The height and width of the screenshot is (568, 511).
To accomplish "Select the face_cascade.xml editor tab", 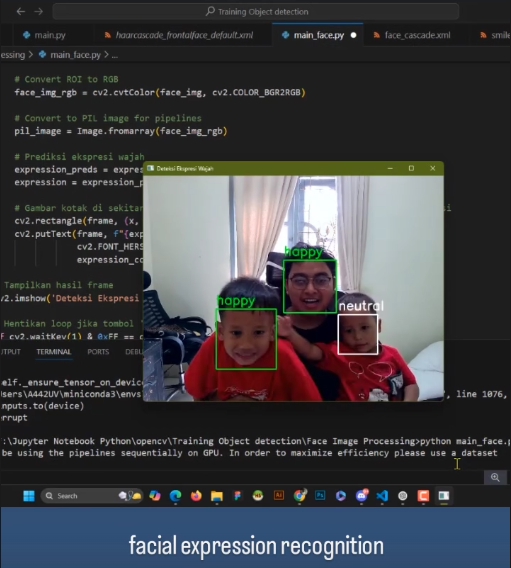I will pyautogui.click(x=413, y=35).
